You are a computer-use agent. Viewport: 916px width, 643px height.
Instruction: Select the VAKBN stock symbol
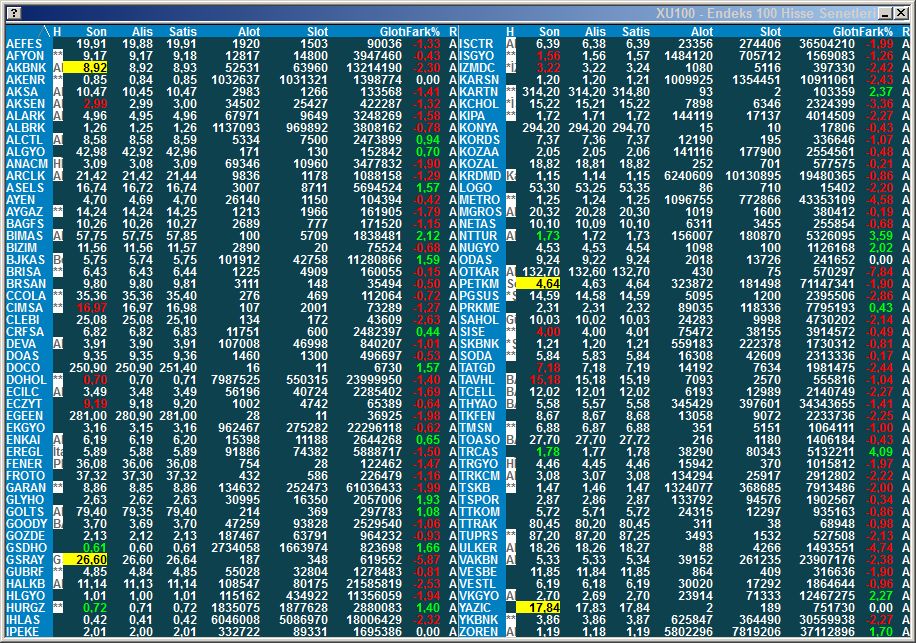(478, 559)
